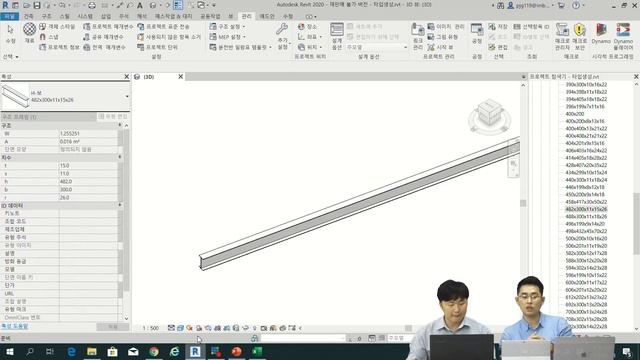Open Project Information (프로젝트 정보)
Image resolution: width=640 pixels, height=360 pixels.
click(59, 47)
